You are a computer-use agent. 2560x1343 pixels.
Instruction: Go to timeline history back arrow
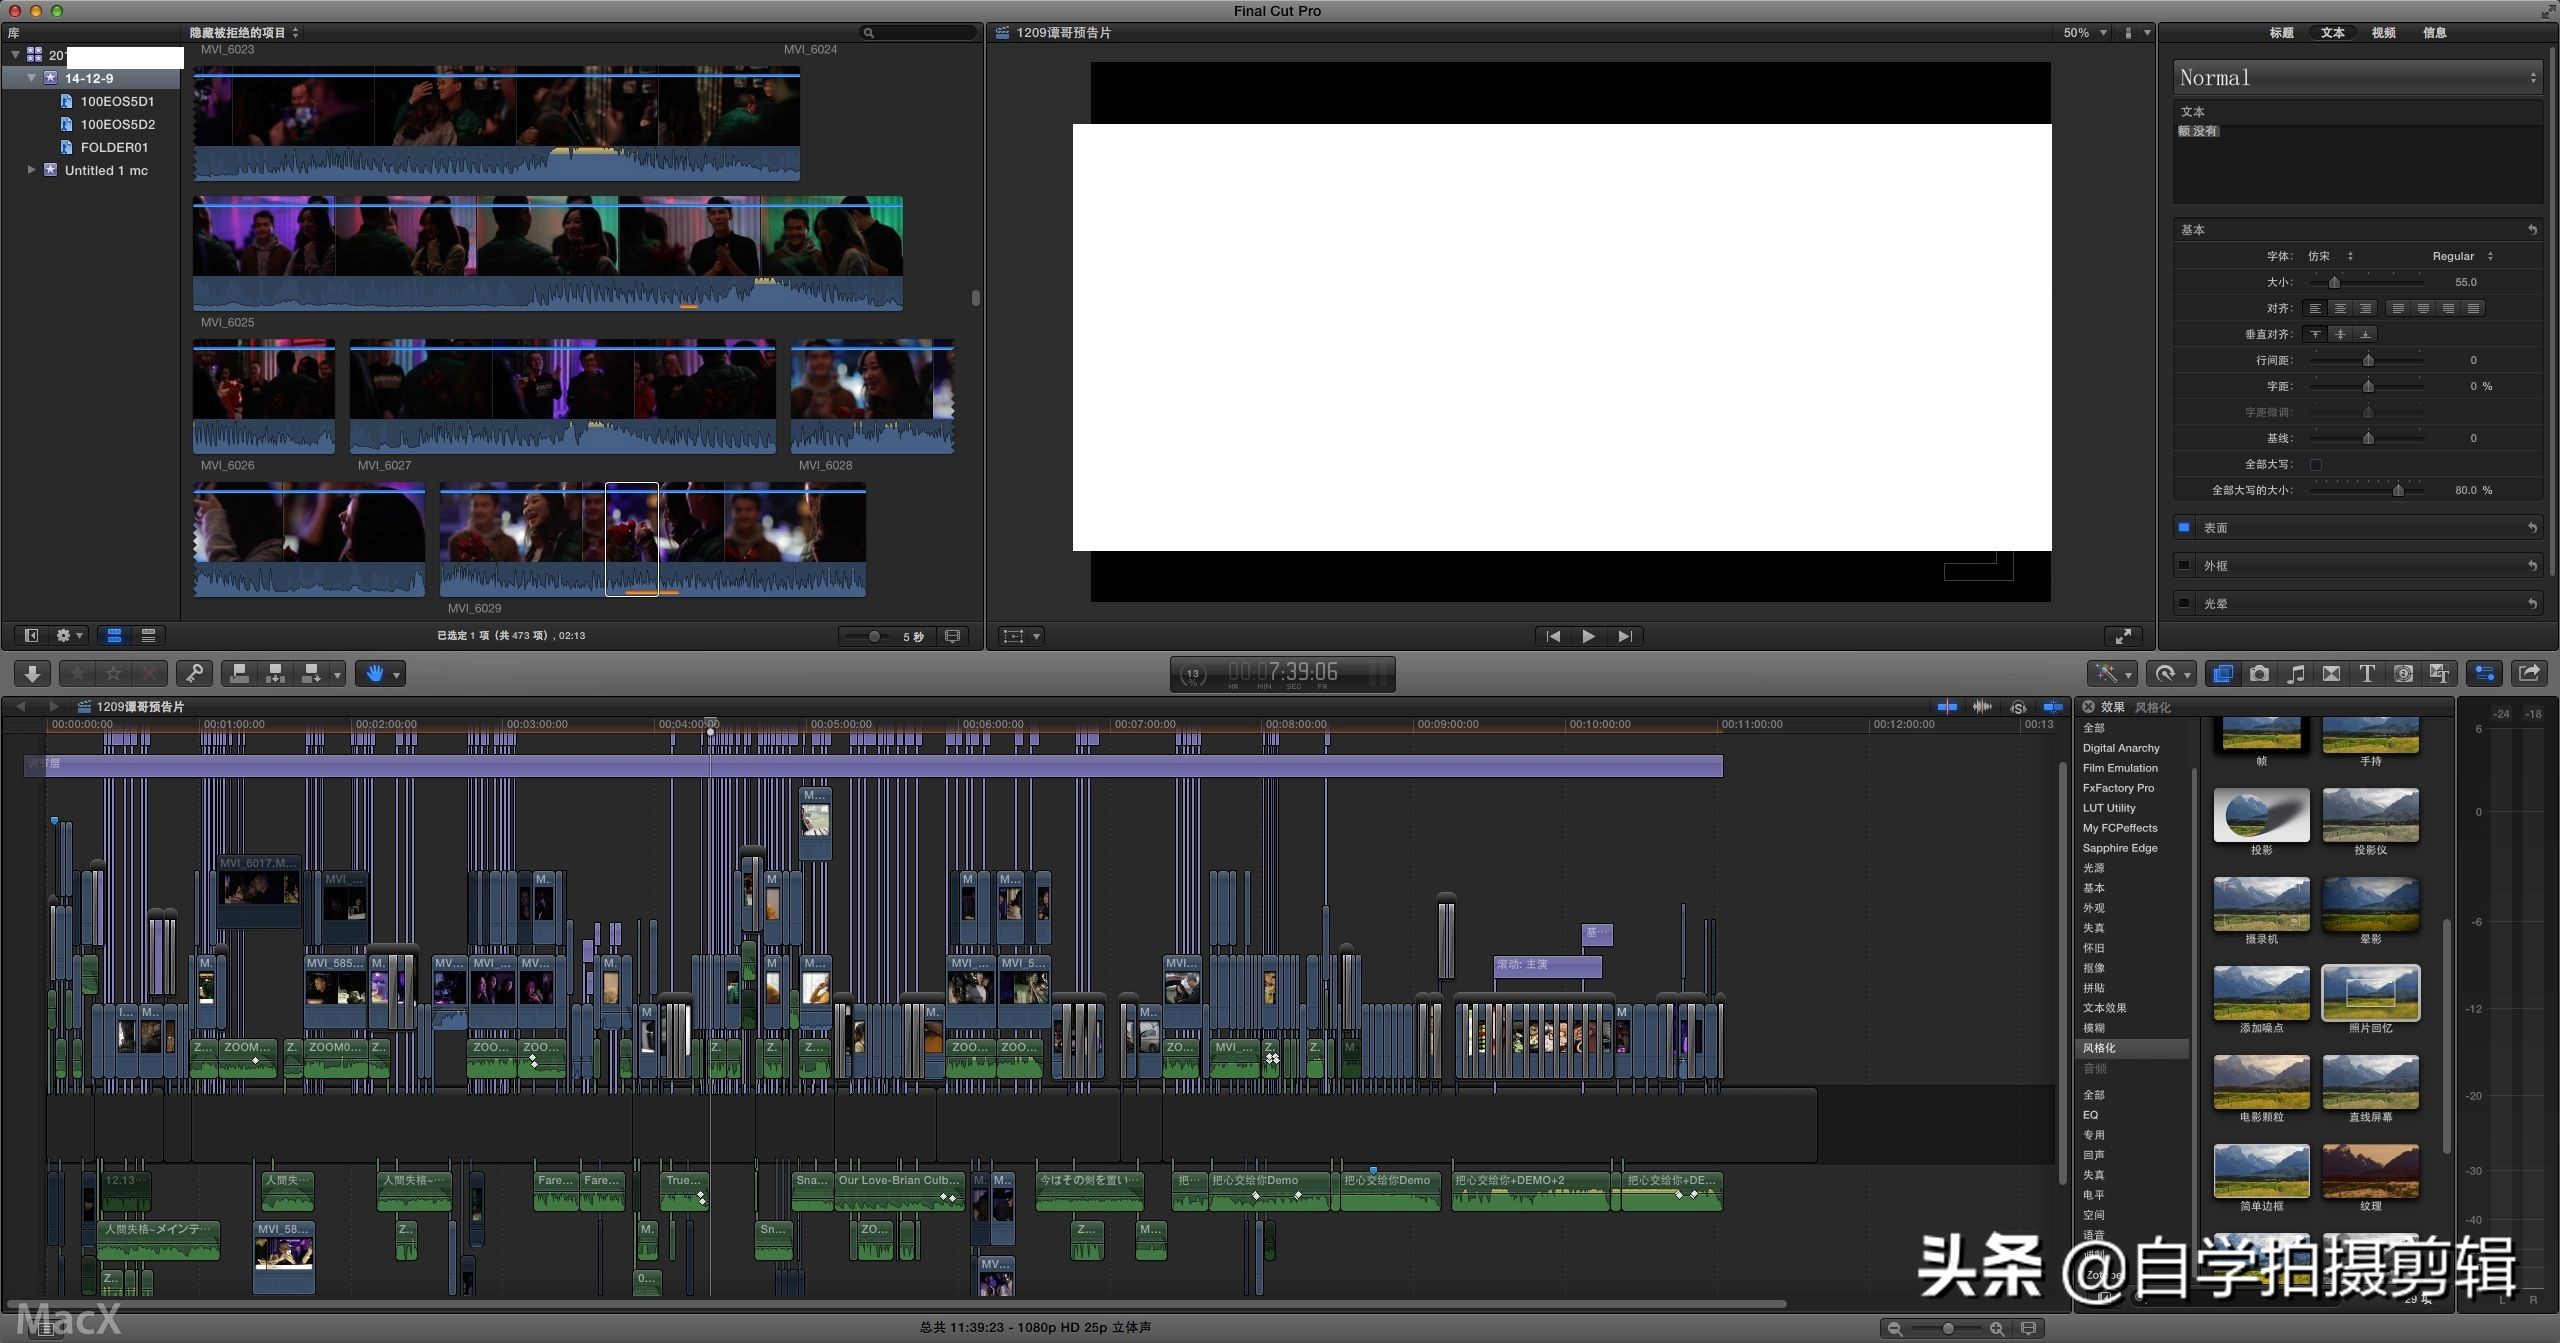tap(20, 707)
